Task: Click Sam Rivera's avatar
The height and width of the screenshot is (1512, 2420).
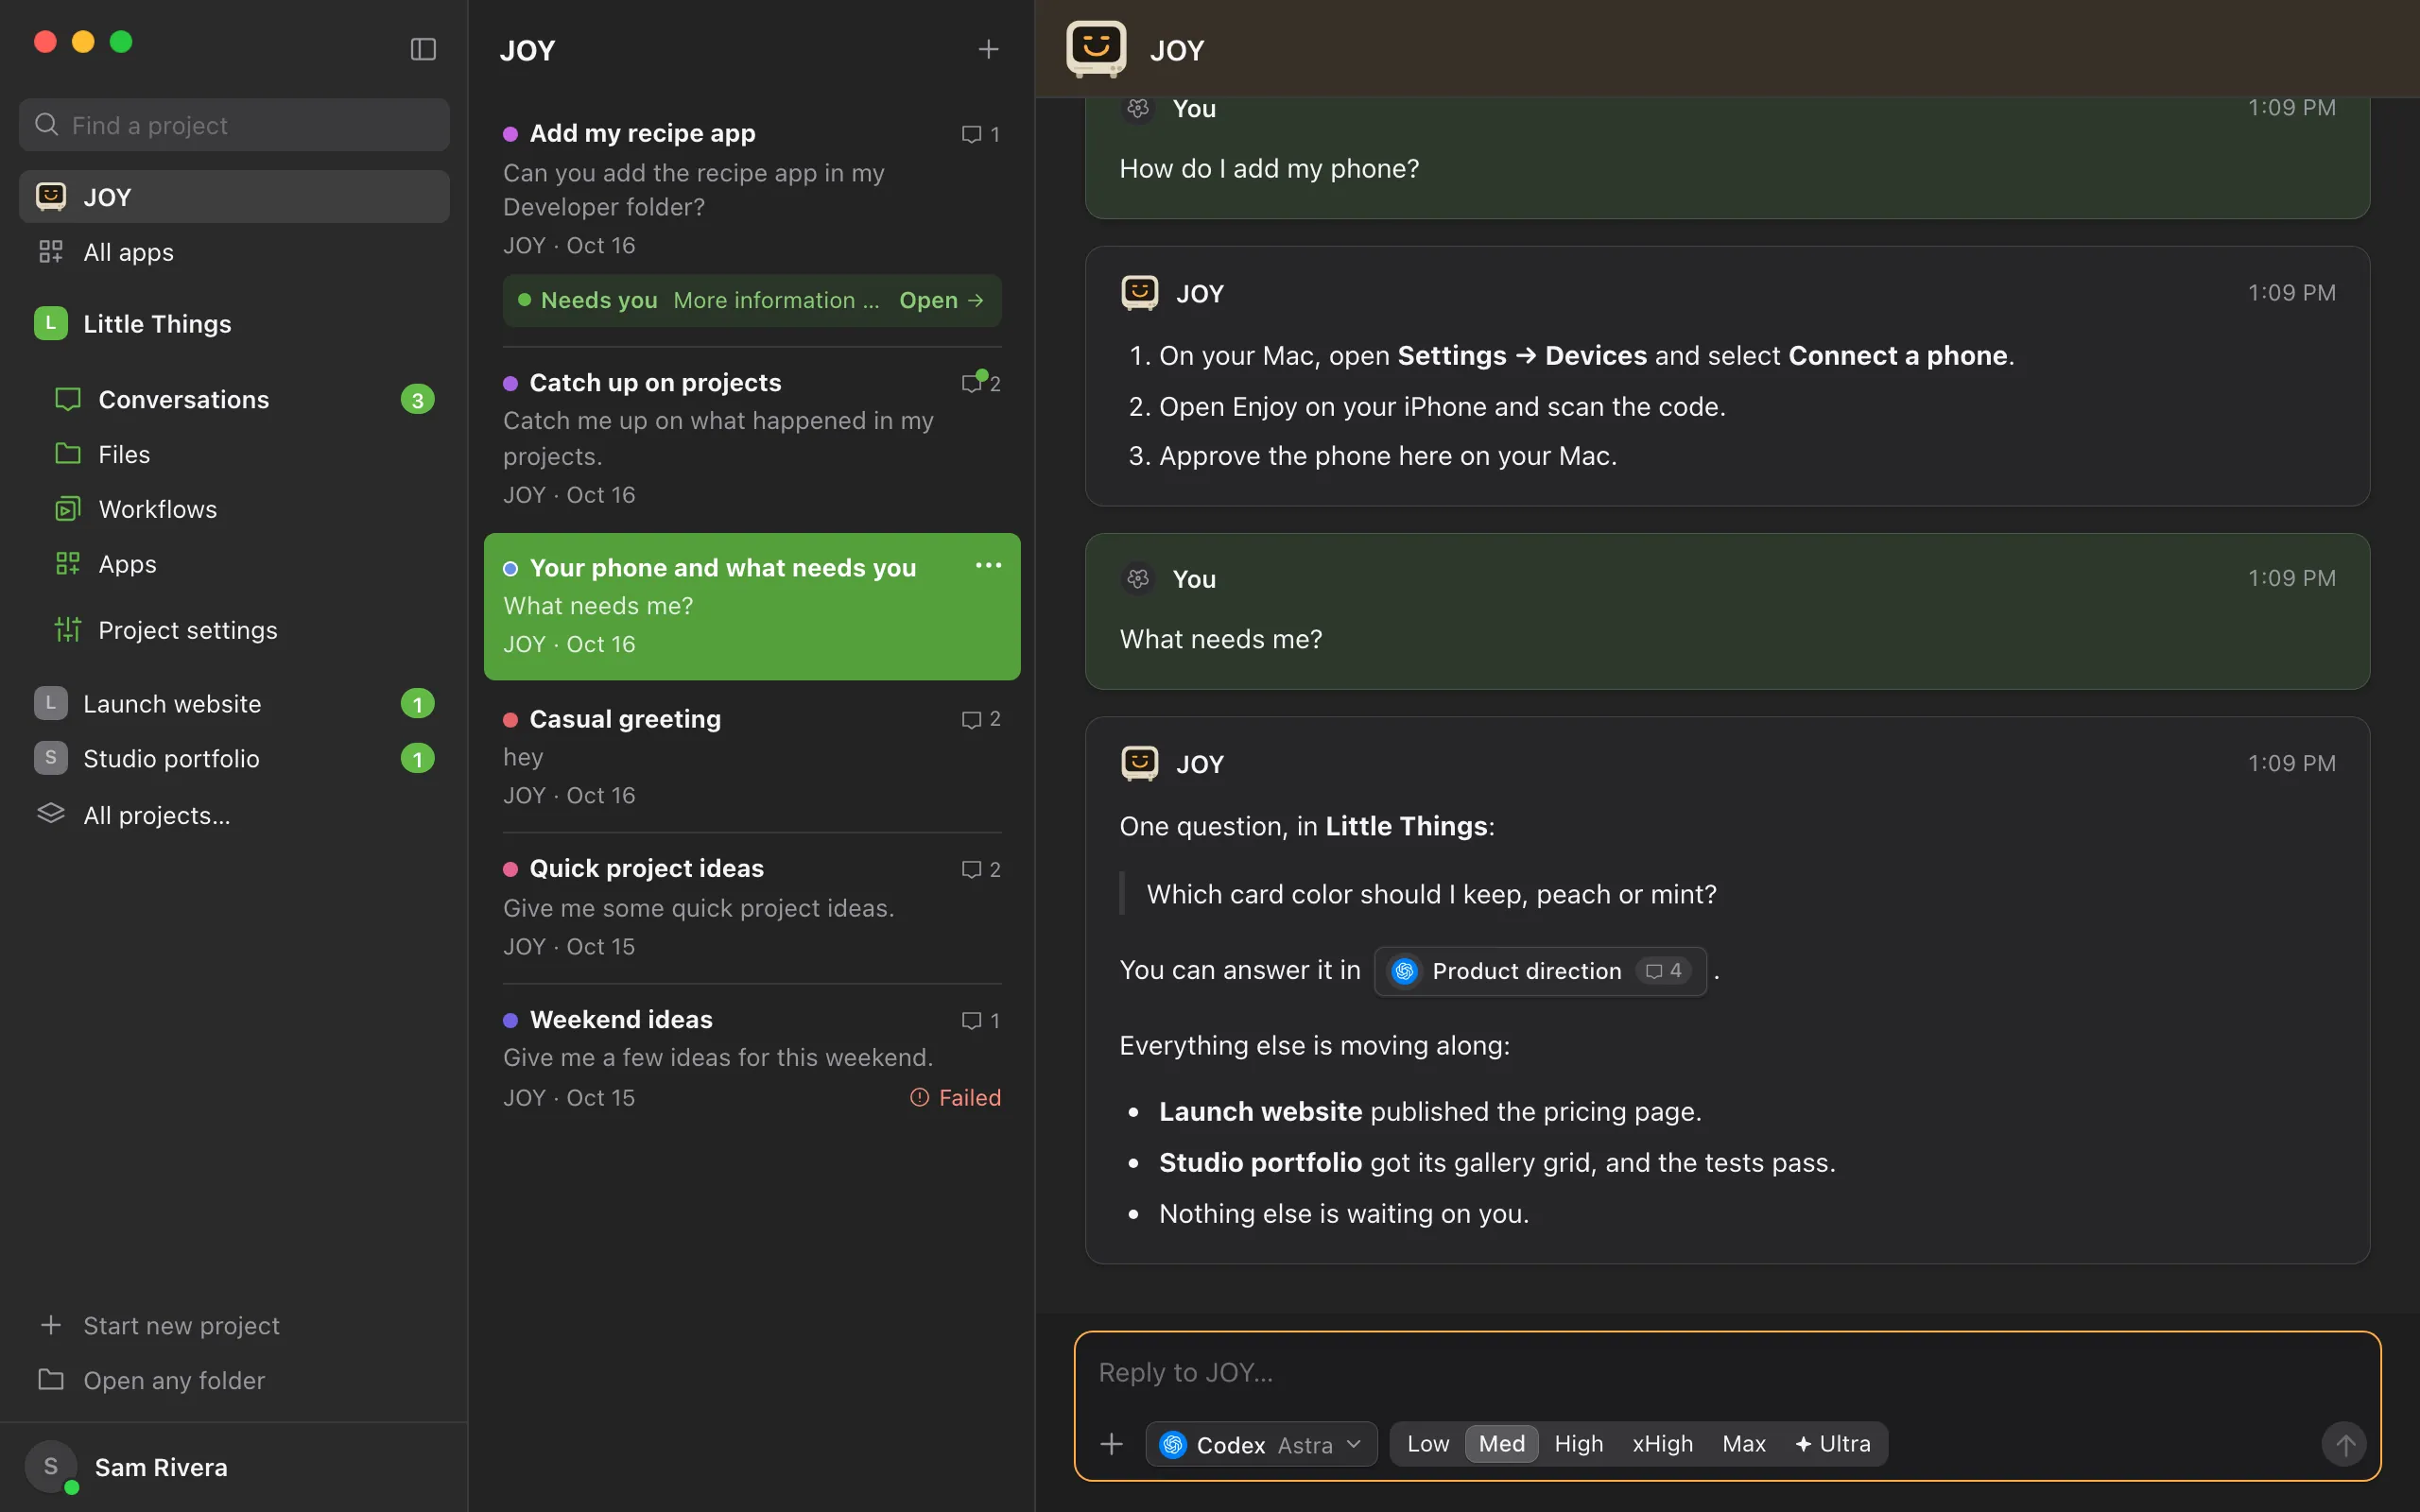Action: point(50,1467)
